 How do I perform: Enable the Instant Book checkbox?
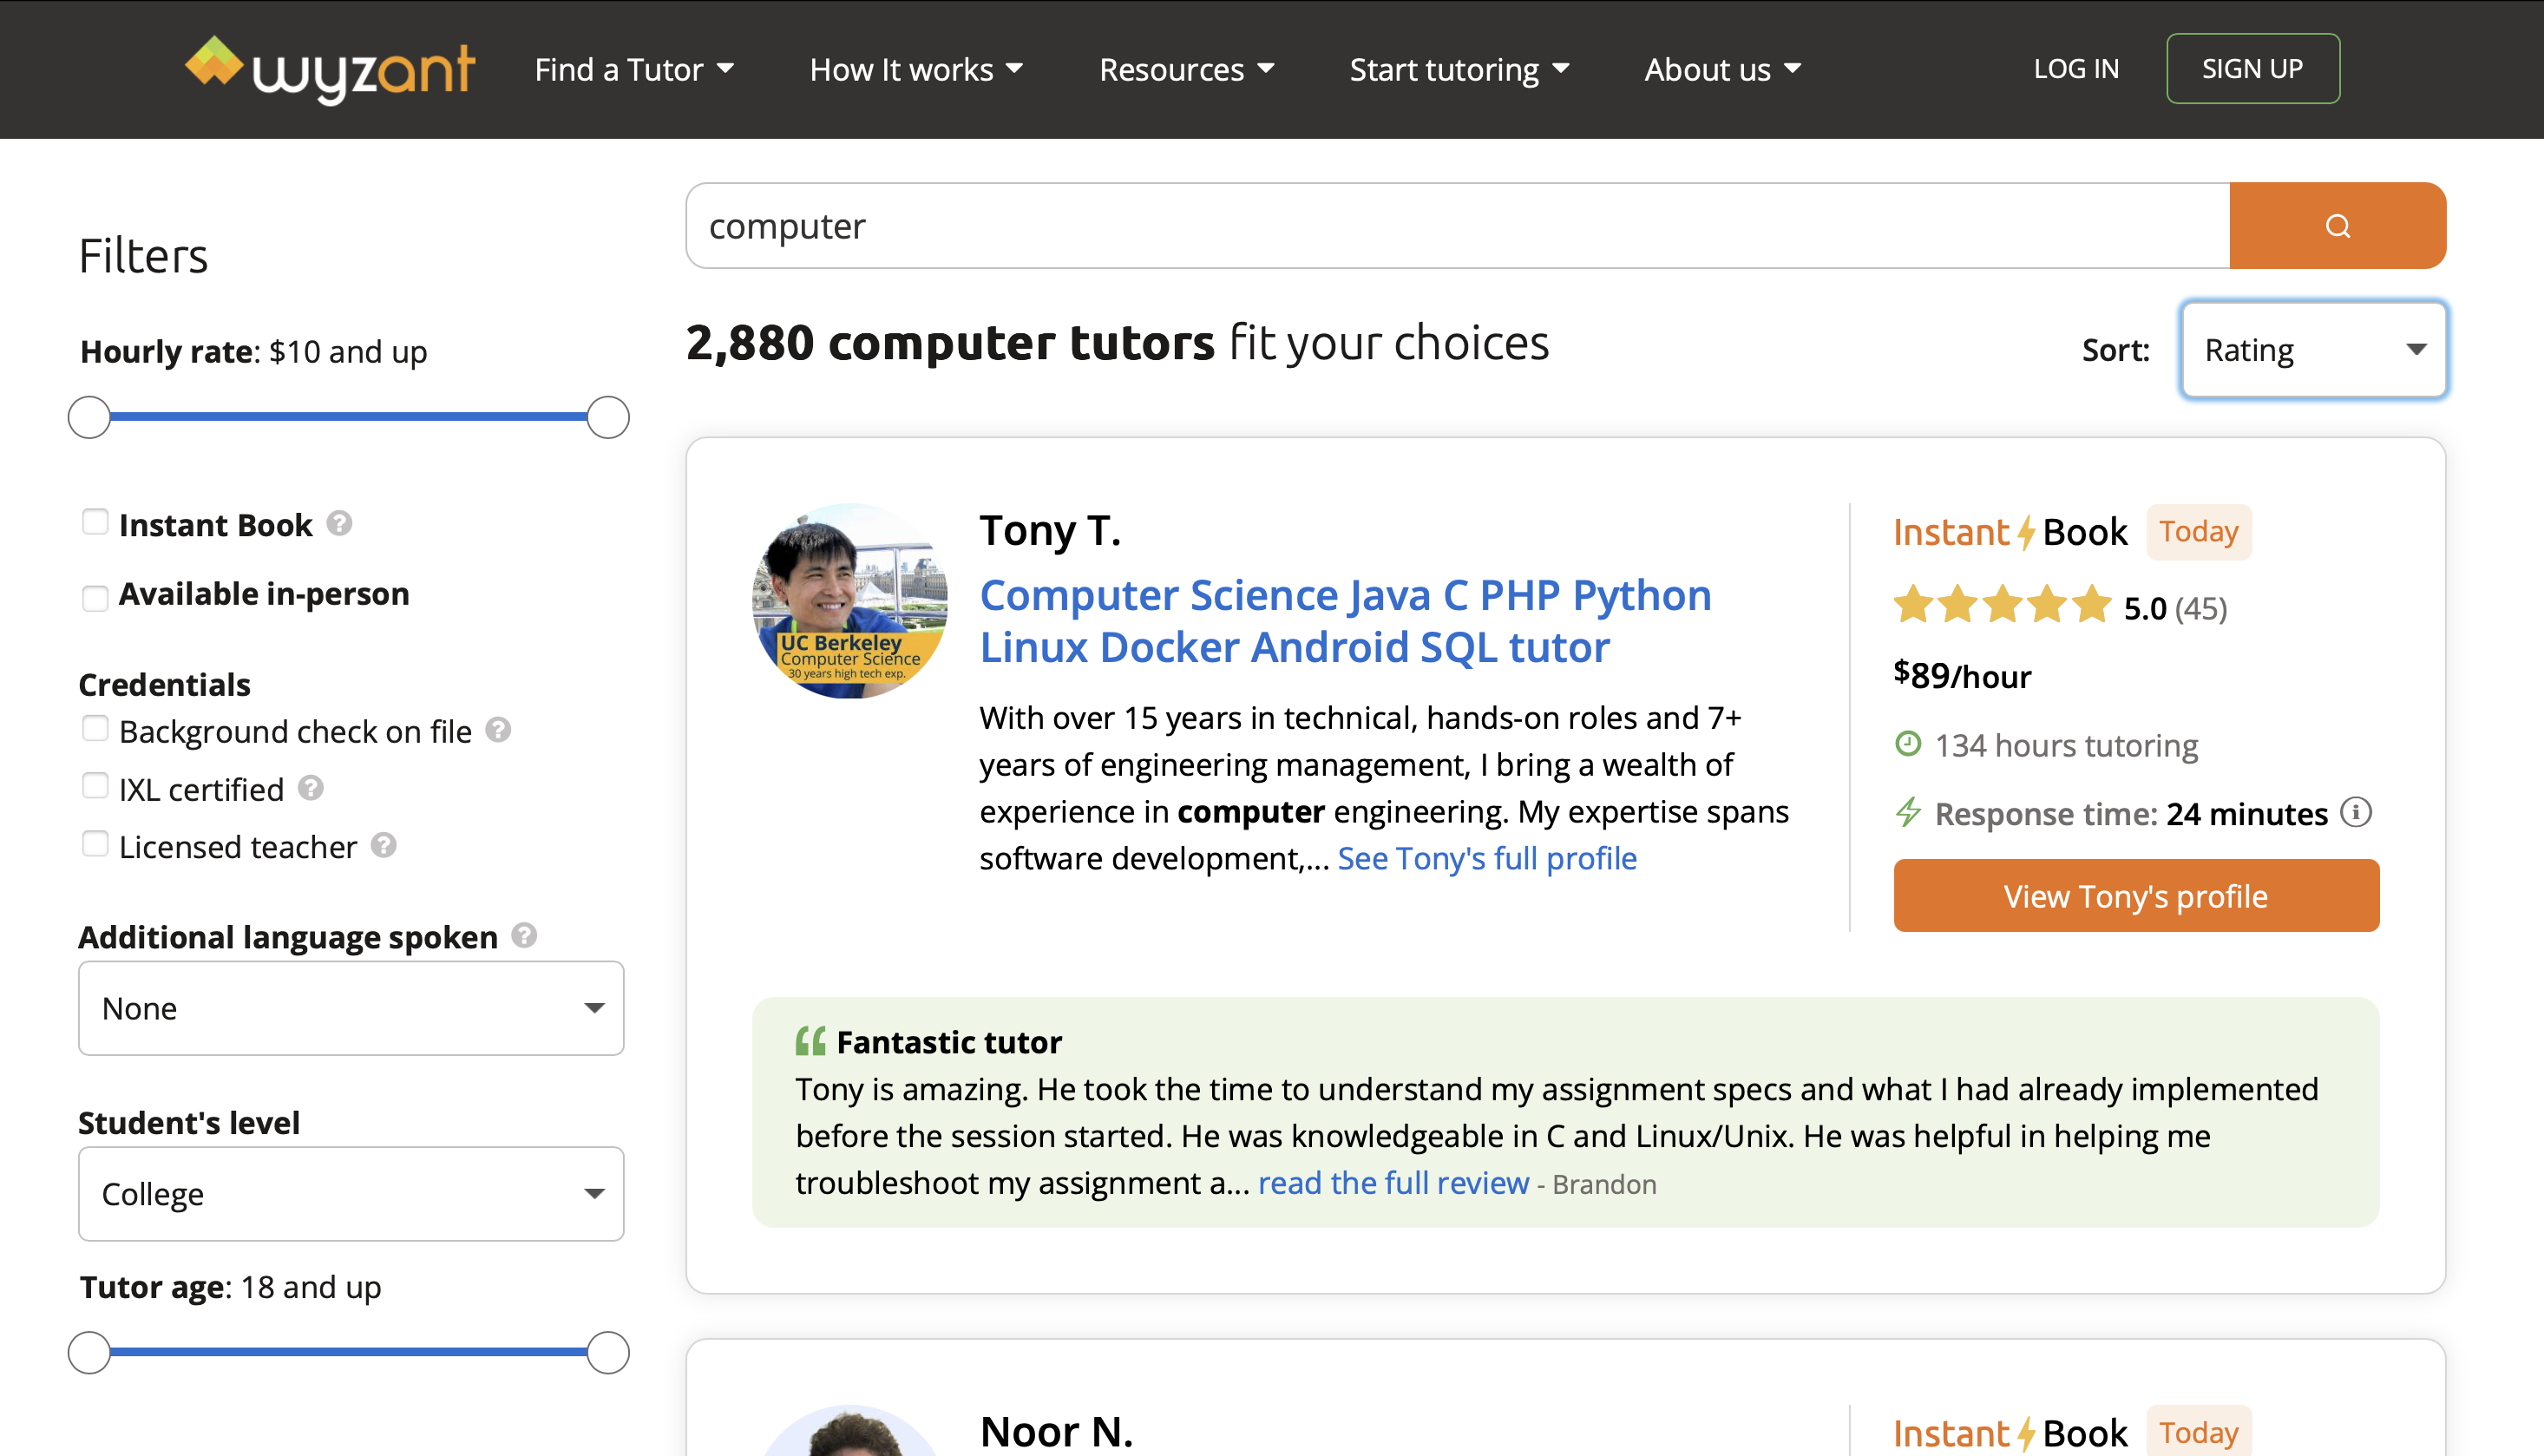click(95, 523)
